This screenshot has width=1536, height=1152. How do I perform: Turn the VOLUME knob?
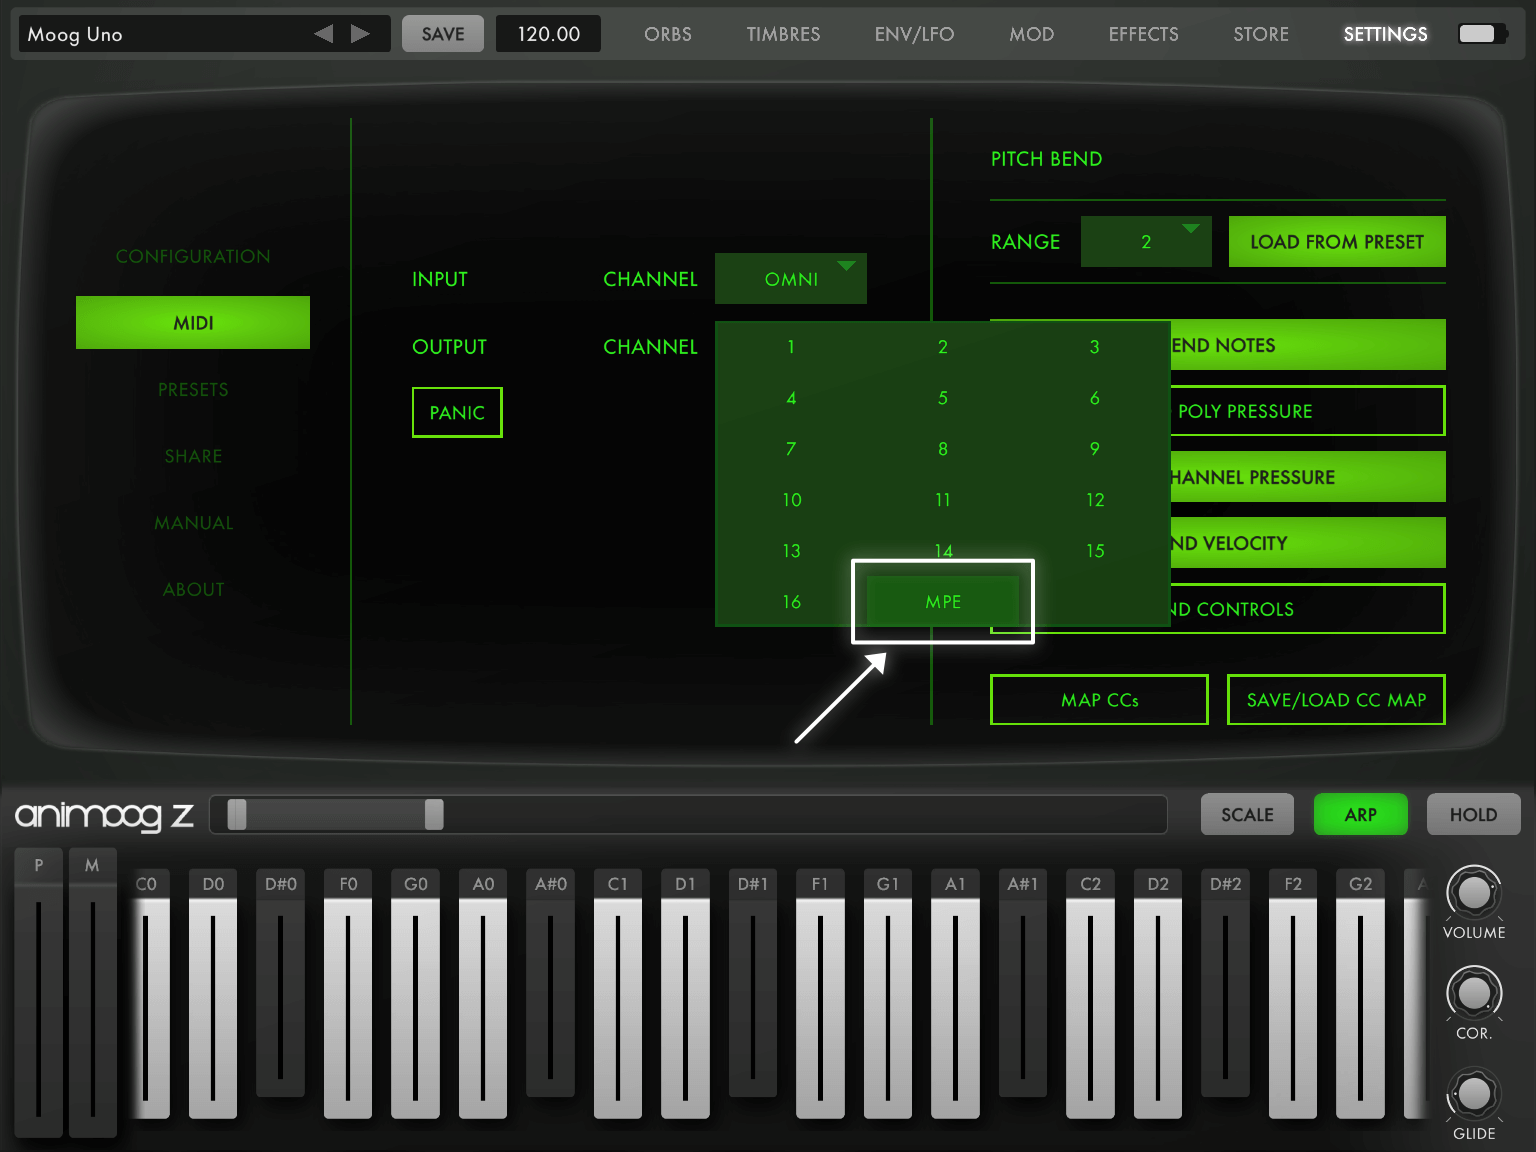coord(1474,891)
